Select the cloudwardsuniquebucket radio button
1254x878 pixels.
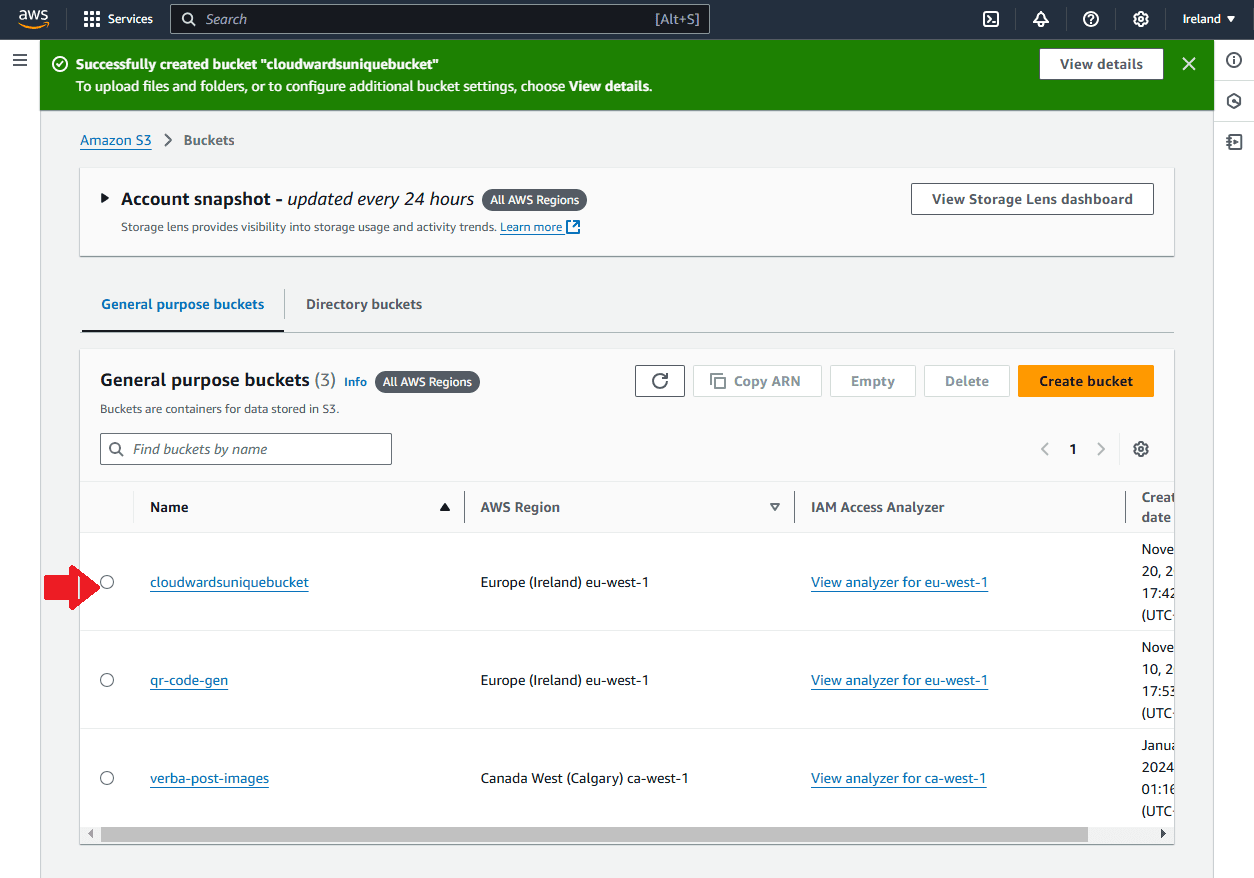point(107,582)
